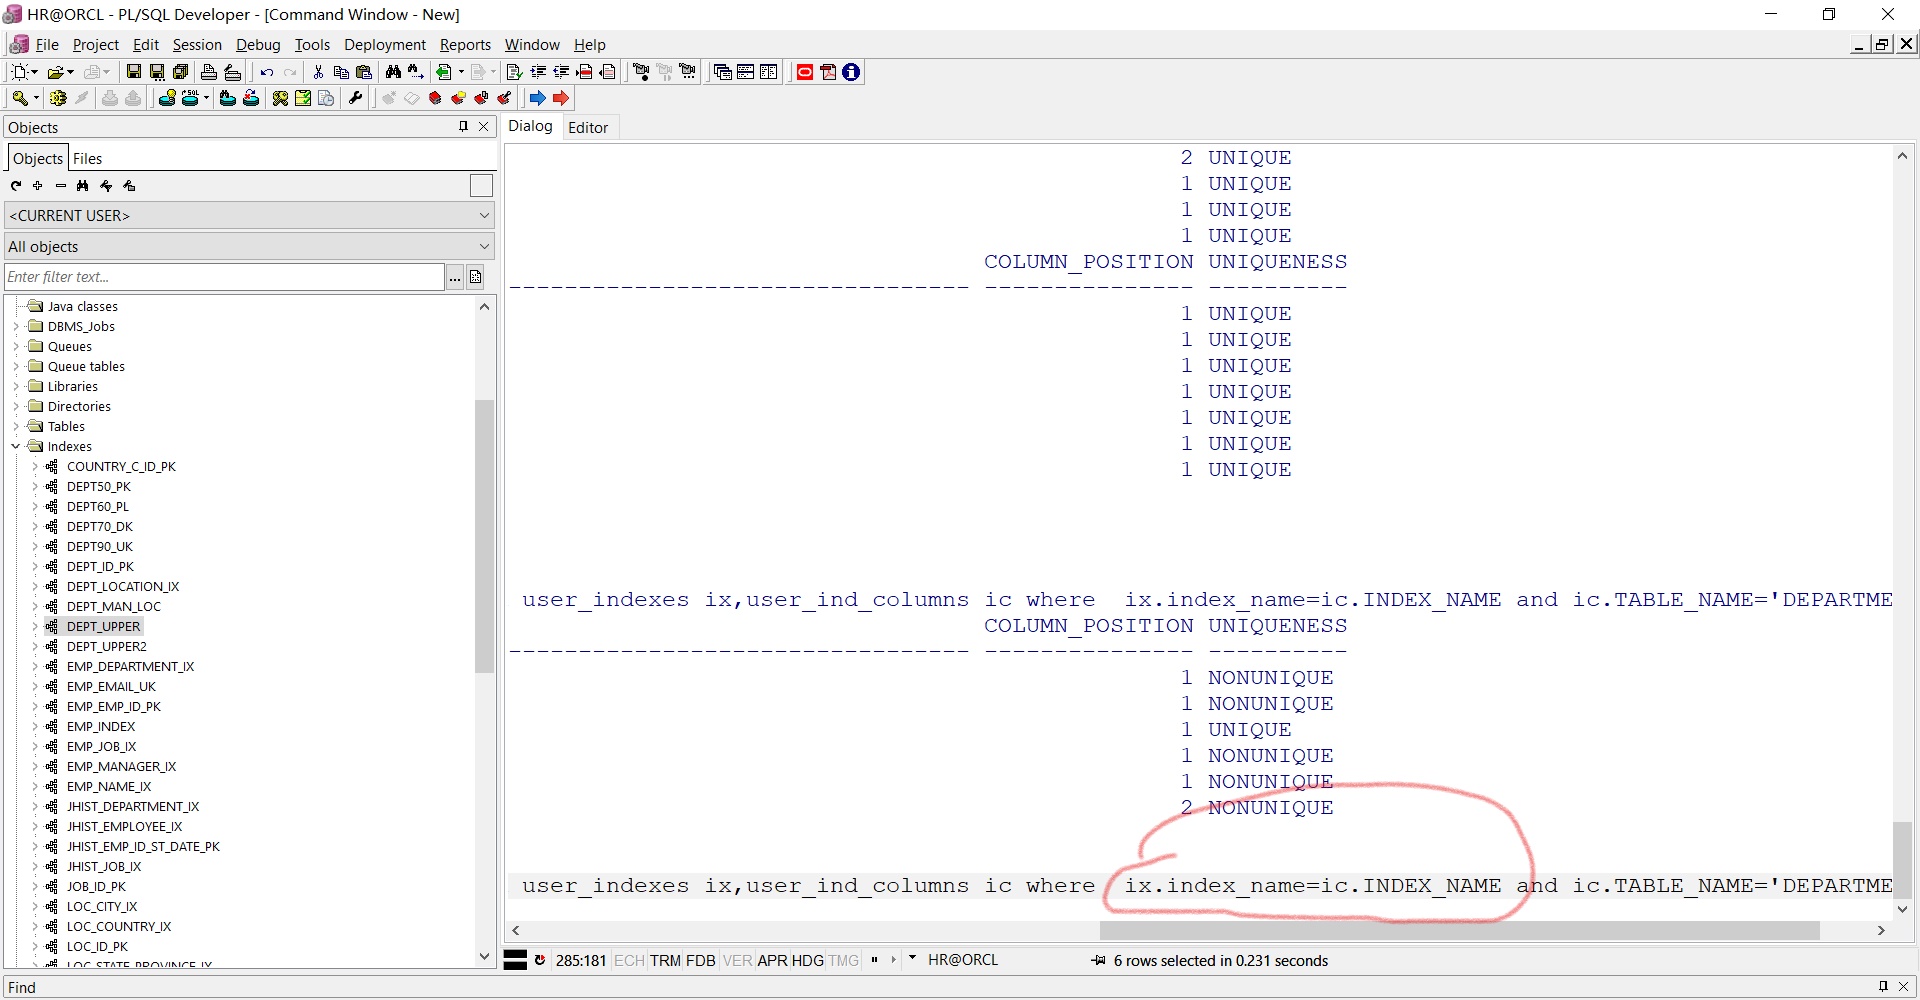Toggle the HDG status indicator

coord(808,961)
